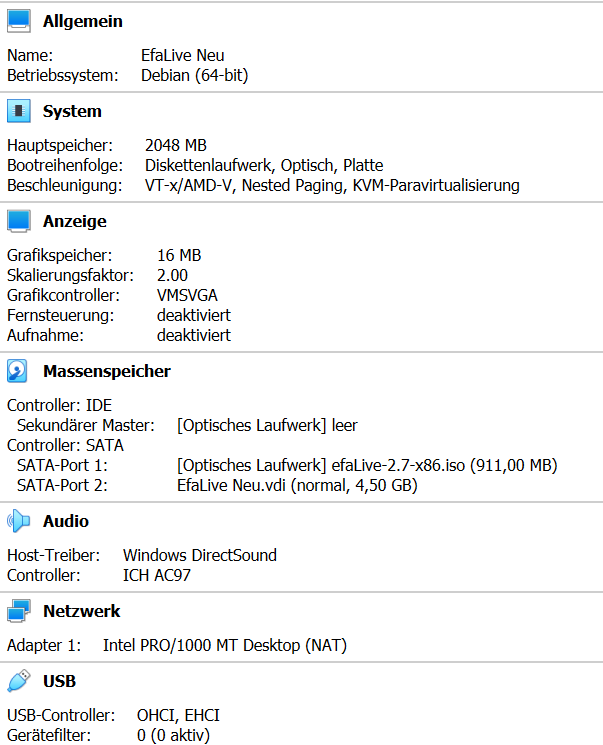
Task: Click the empty Sekundärer Master optical drive
Action: coord(266,425)
